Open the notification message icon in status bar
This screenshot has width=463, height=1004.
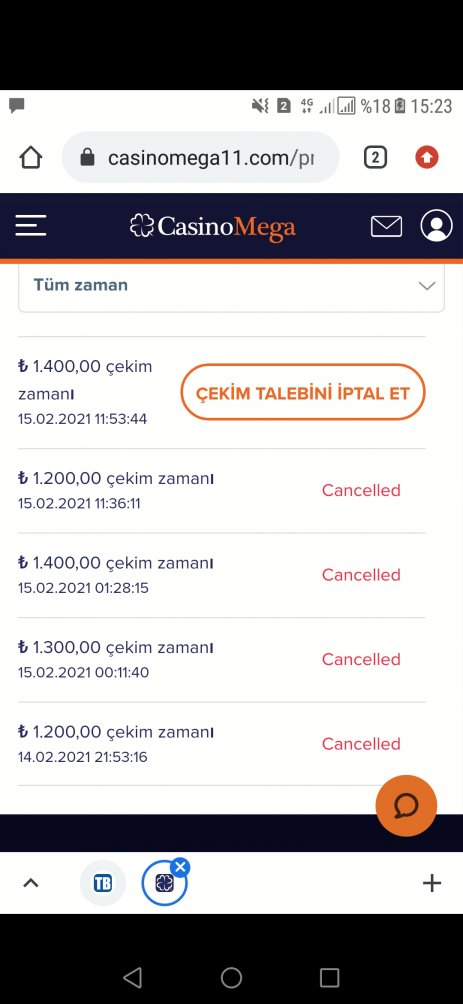pos(17,106)
